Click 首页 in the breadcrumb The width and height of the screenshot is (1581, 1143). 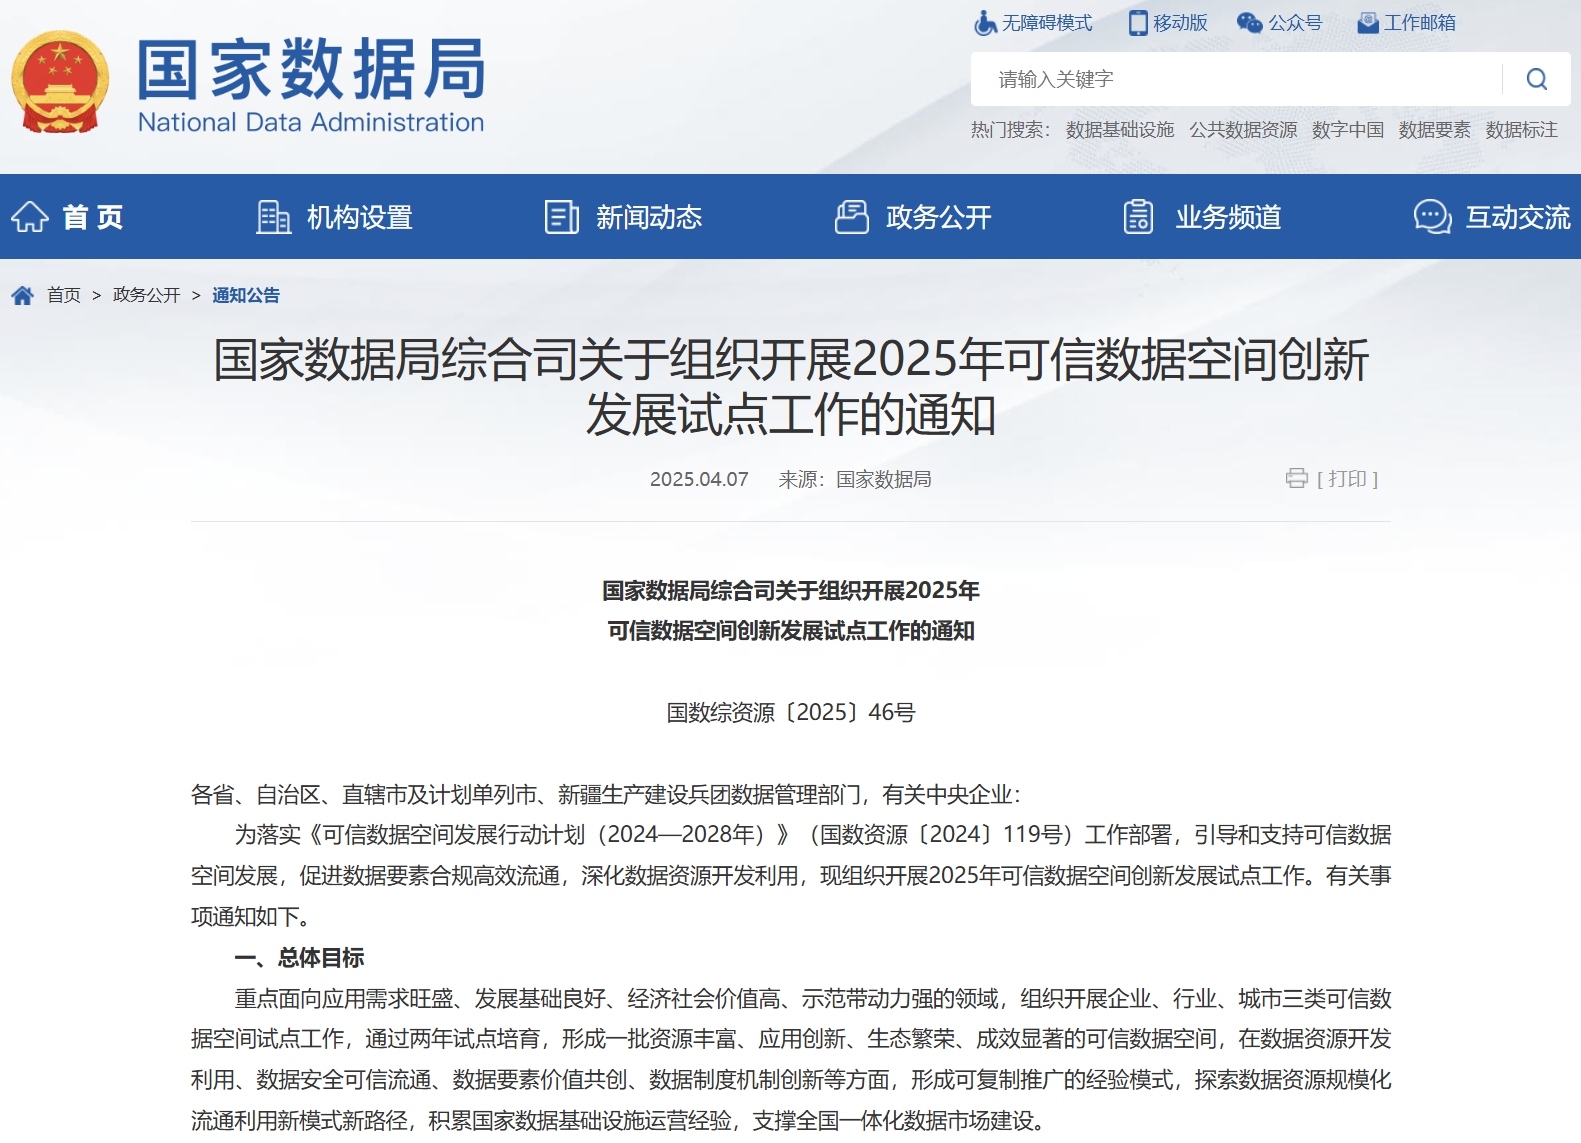coord(64,295)
